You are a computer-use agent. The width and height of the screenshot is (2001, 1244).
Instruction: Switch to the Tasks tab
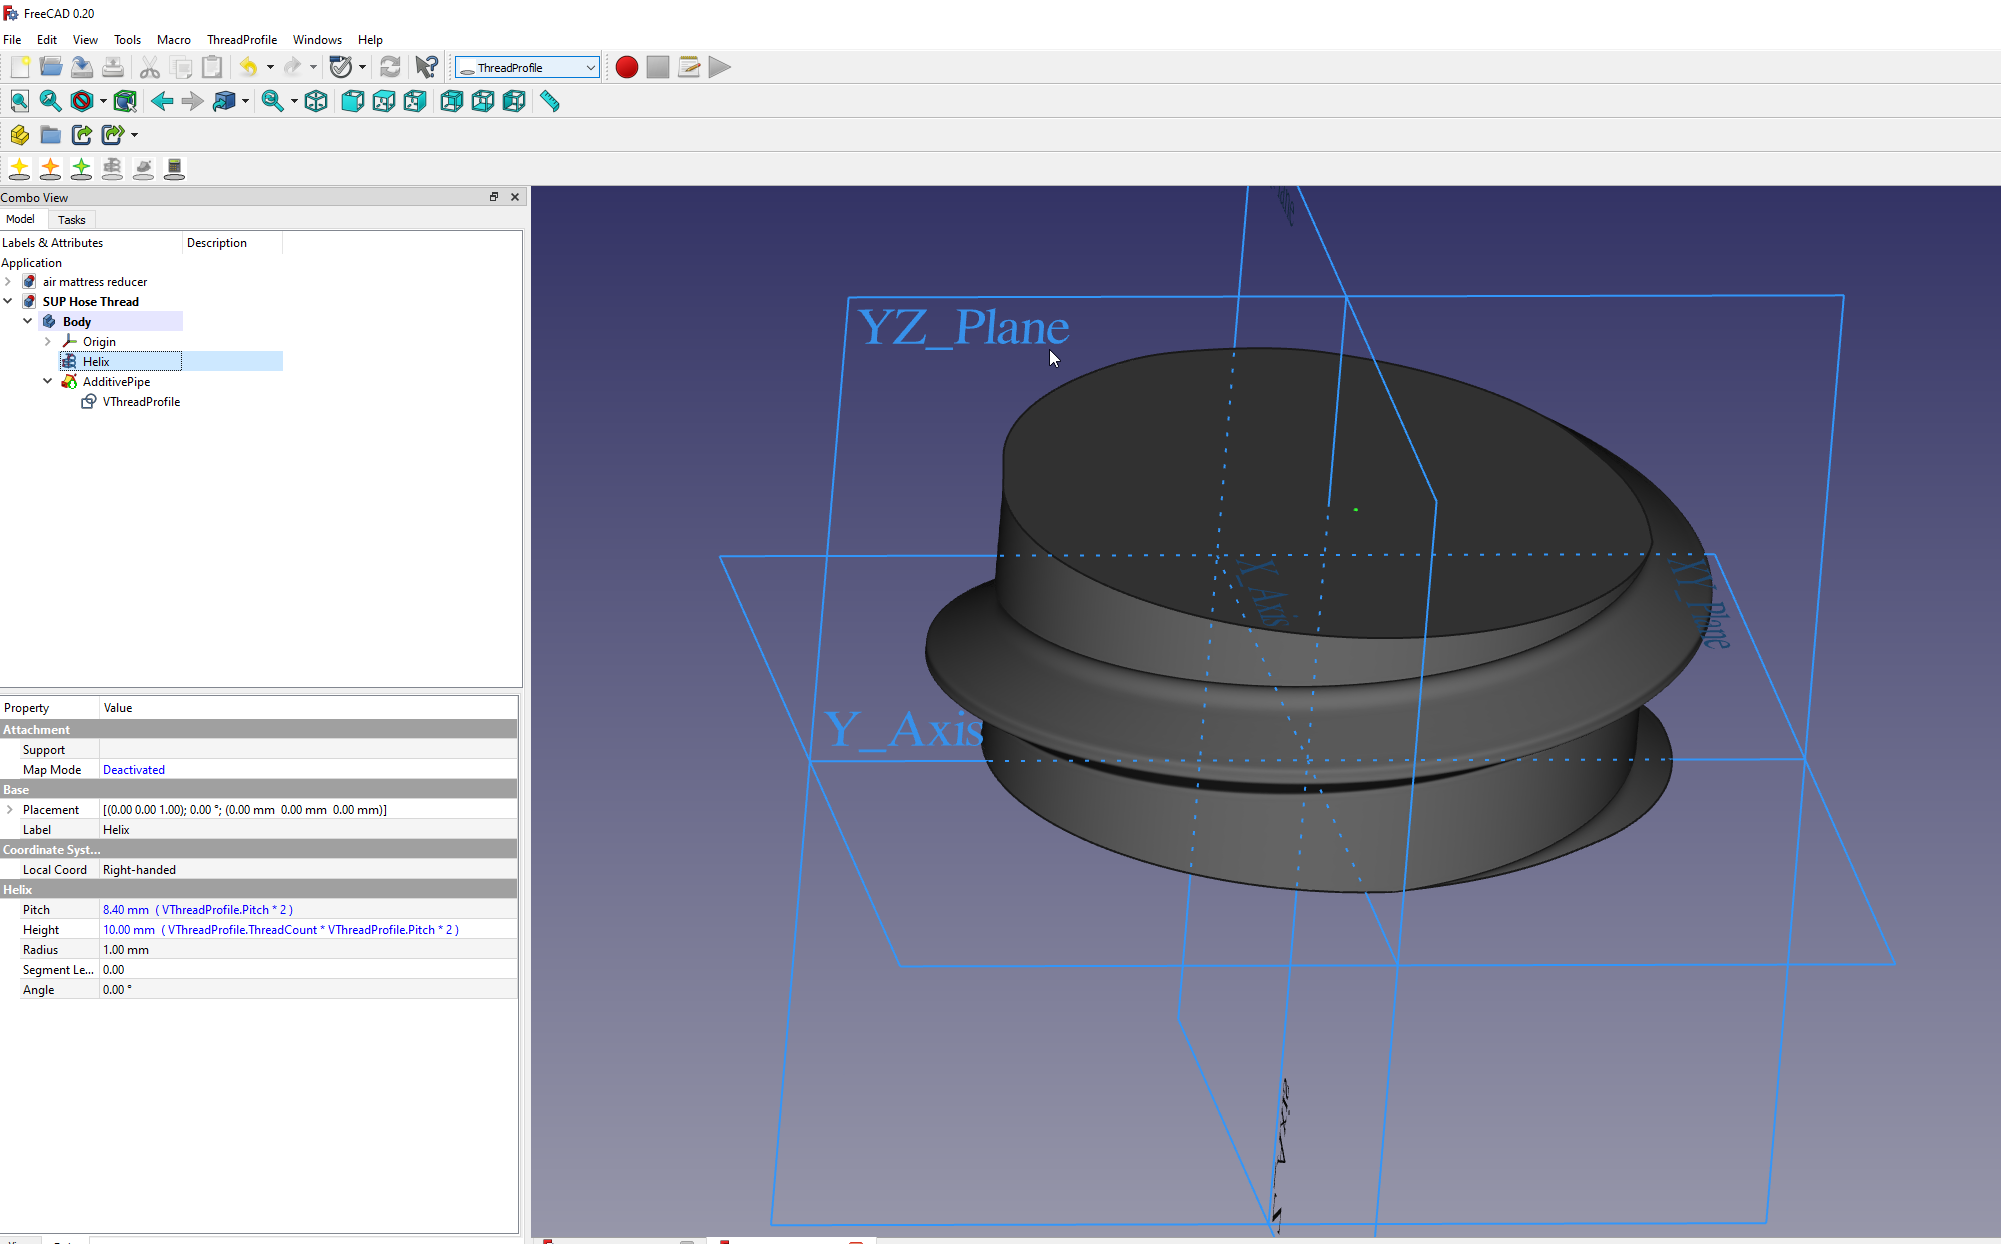[x=71, y=220]
